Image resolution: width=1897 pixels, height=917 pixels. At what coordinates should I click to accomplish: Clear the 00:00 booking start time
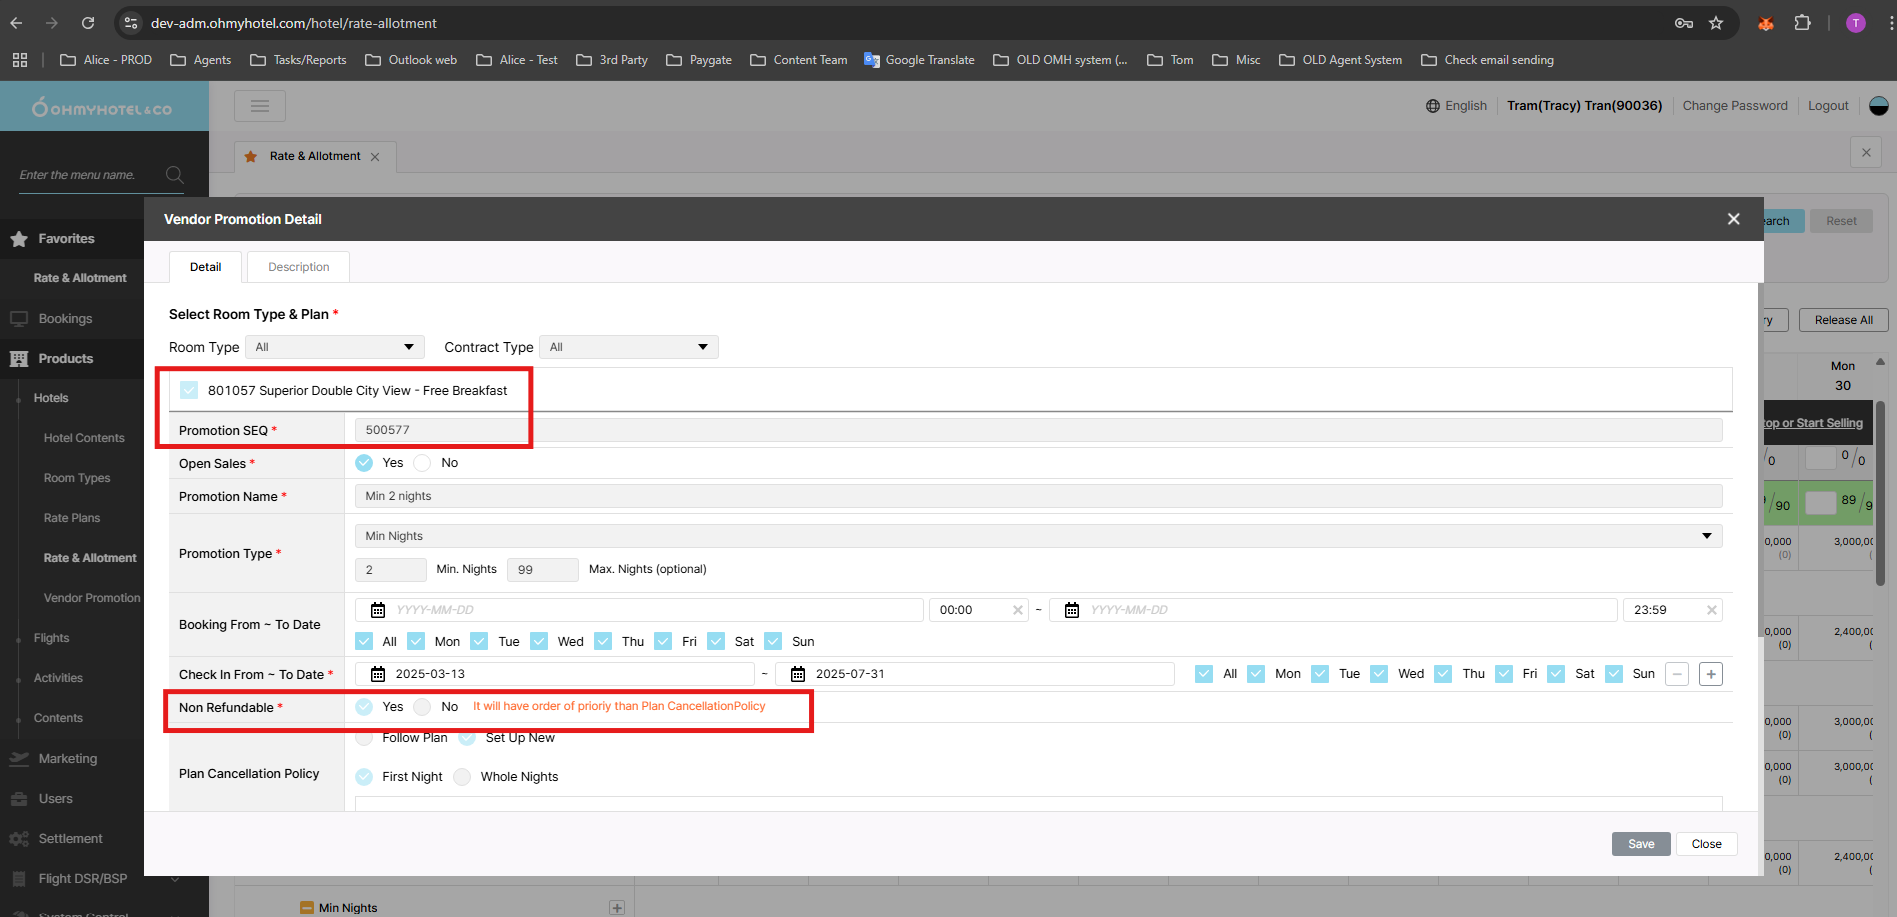pyautogui.click(x=1017, y=610)
